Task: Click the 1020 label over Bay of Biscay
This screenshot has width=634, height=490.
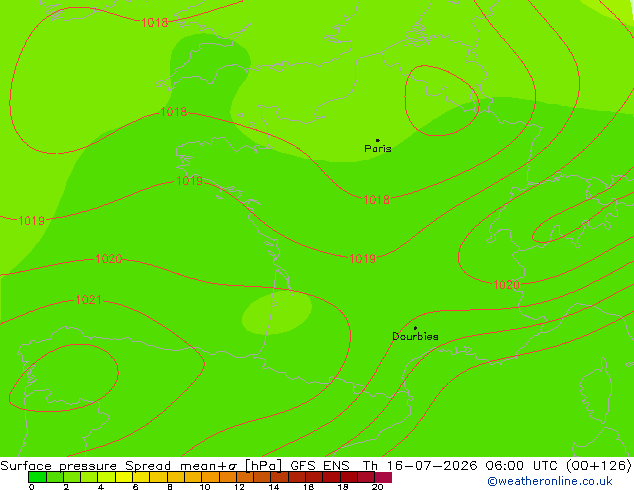Action: [x=108, y=259]
